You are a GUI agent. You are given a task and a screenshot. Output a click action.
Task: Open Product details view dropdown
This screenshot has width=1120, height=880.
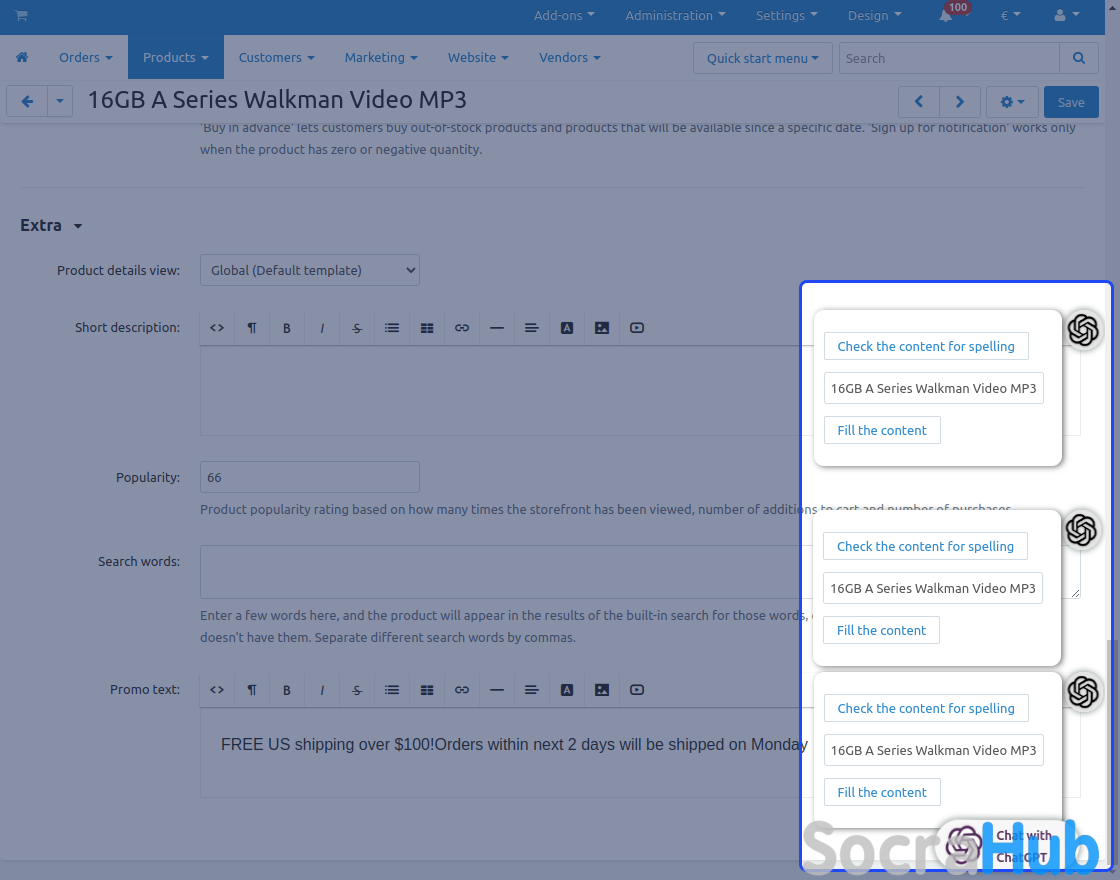[x=310, y=270]
